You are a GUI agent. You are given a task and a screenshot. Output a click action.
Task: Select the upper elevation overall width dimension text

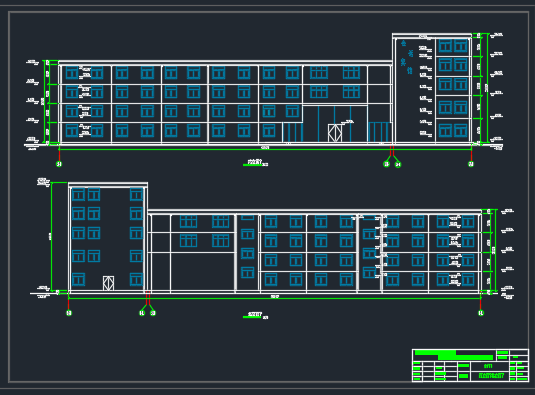pyautogui.click(x=265, y=148)
